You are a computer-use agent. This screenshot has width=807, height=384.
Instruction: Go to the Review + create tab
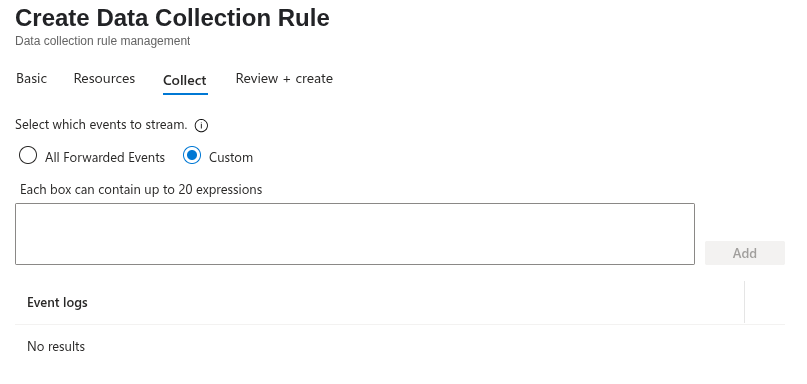(x=284, y=78)
